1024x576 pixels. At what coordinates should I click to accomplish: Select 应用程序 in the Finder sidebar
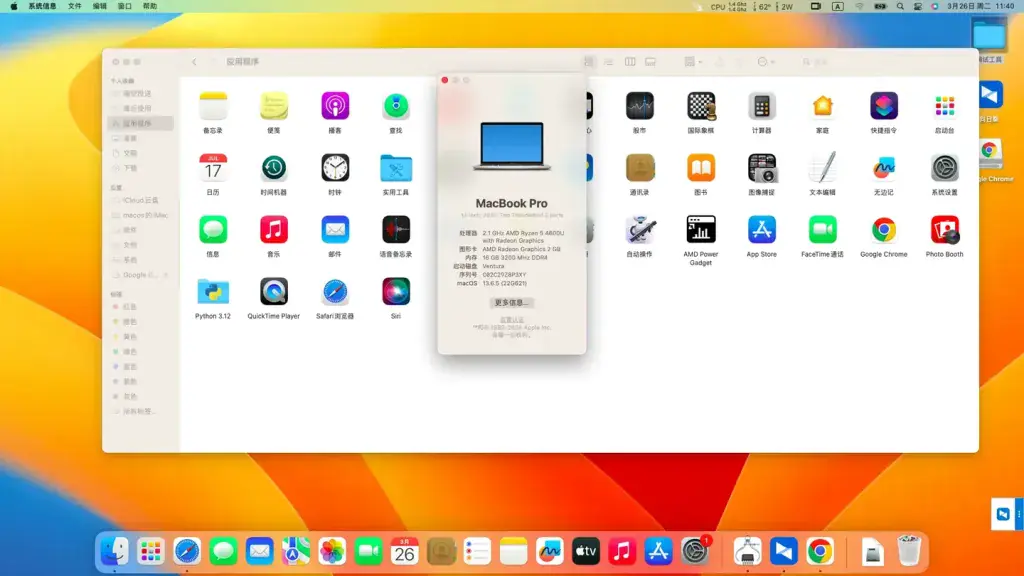[x=141, y=123]
